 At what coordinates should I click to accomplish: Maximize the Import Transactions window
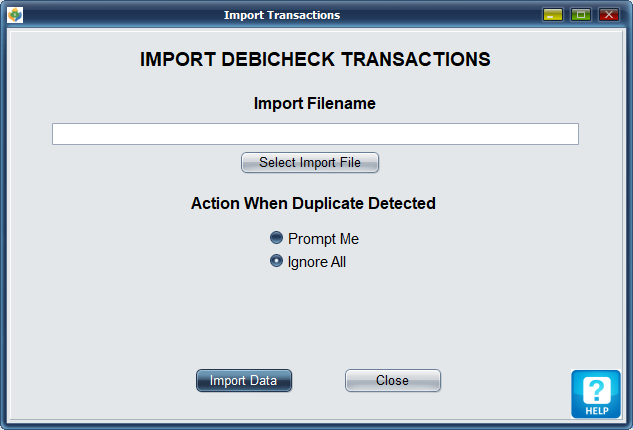click(x=580, y=15)
